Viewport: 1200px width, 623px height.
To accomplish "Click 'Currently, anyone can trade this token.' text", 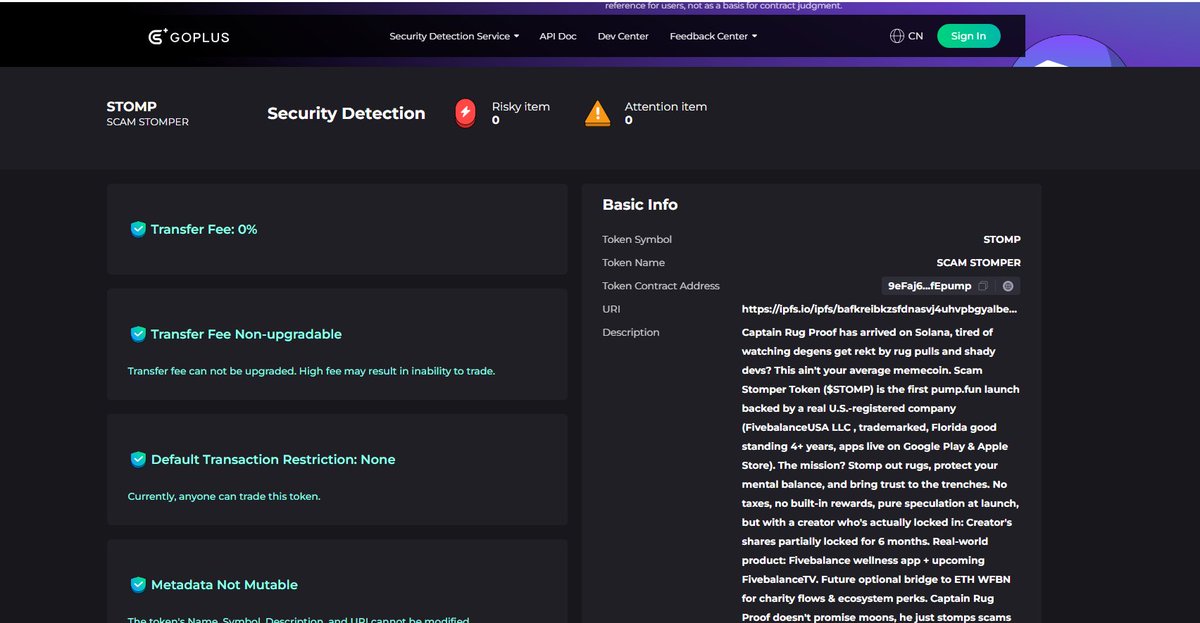I will (224, 496).
